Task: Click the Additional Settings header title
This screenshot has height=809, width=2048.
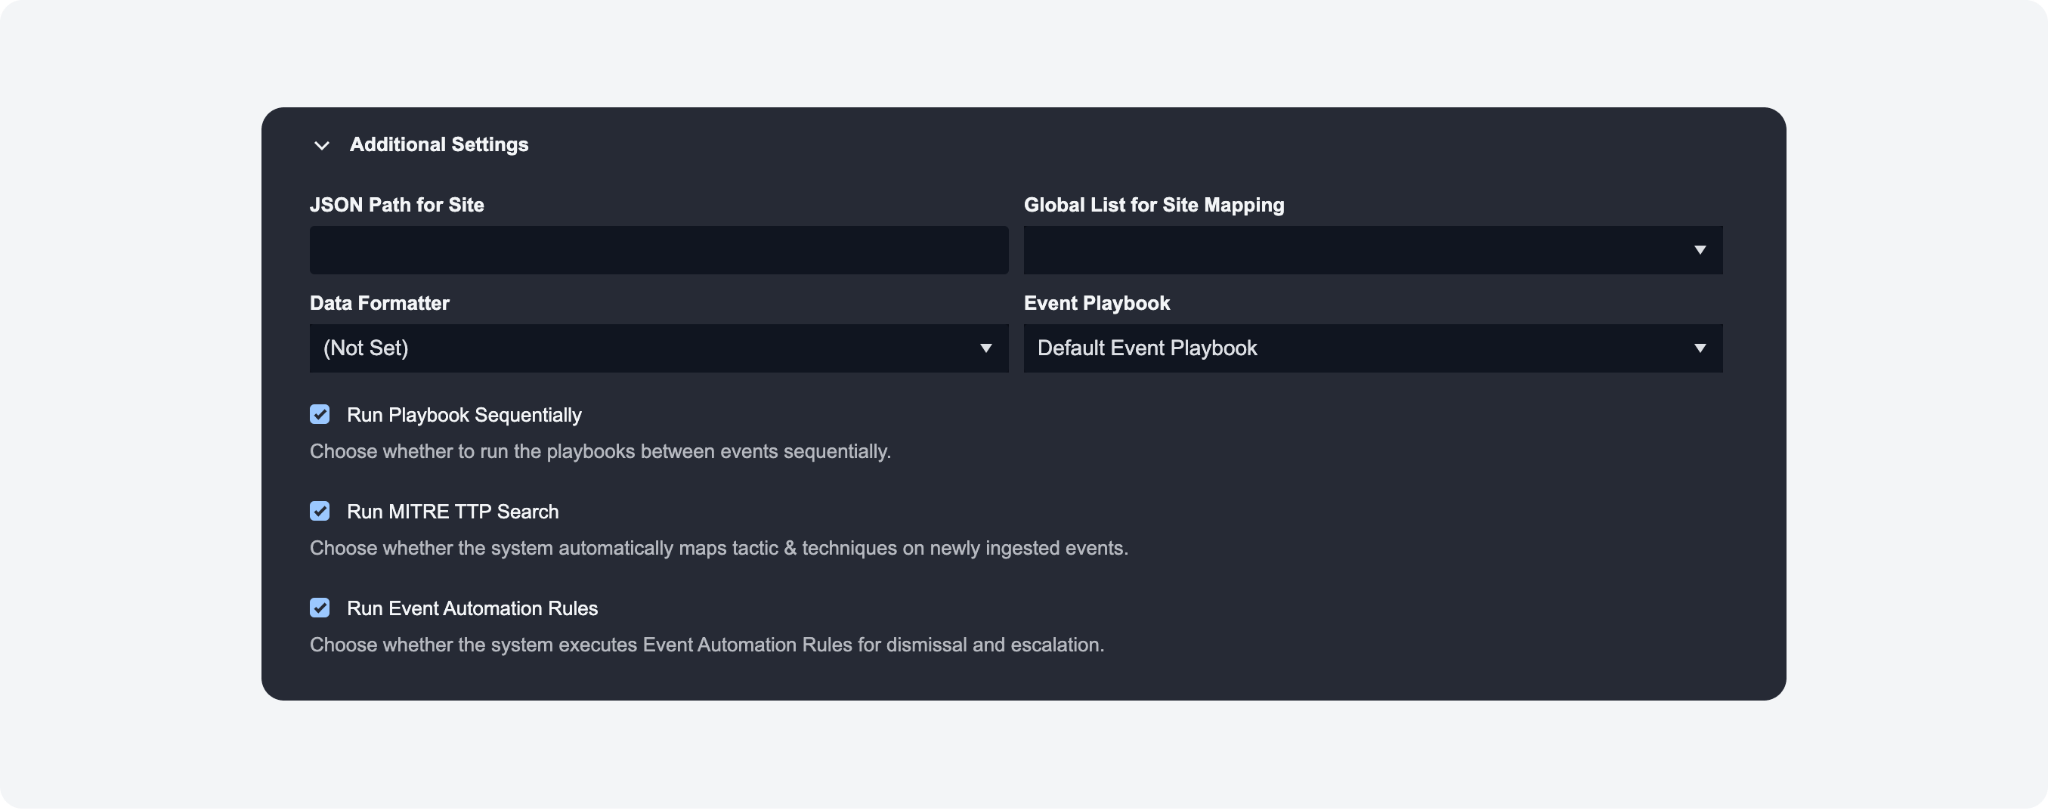Action: 439,145
